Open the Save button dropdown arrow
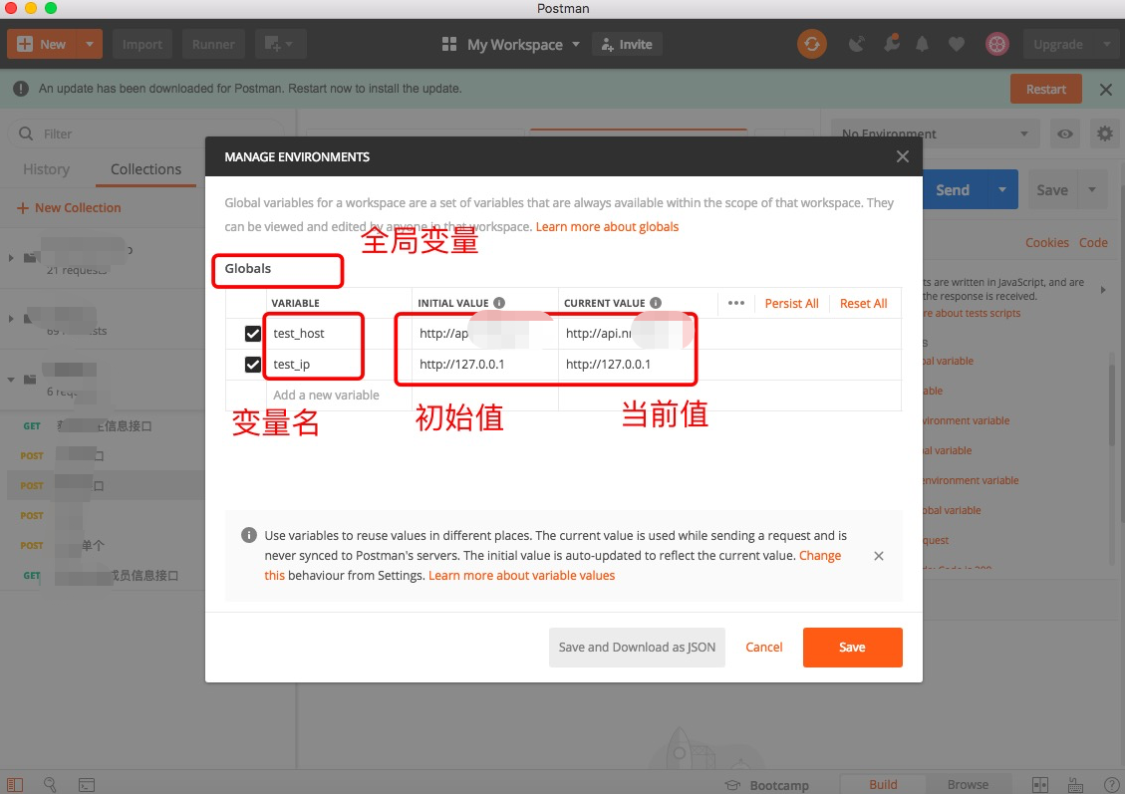 pos(1092,189)
